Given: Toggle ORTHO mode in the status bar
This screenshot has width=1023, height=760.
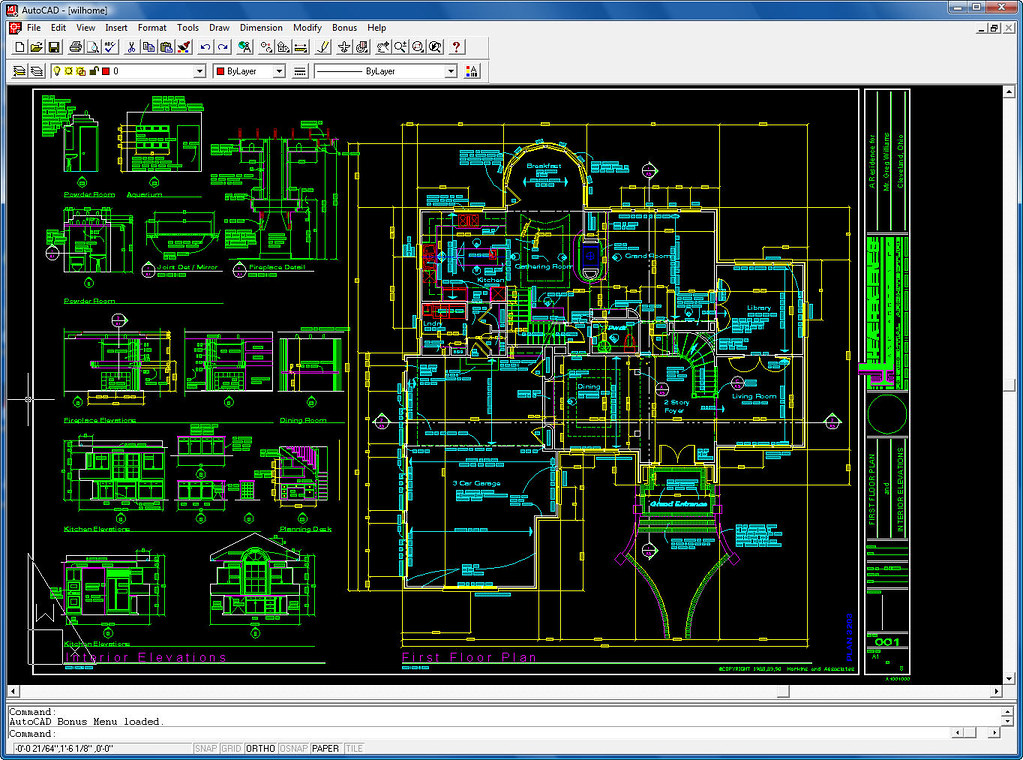Looking at the screenshot, I should (x=261, y=748).
